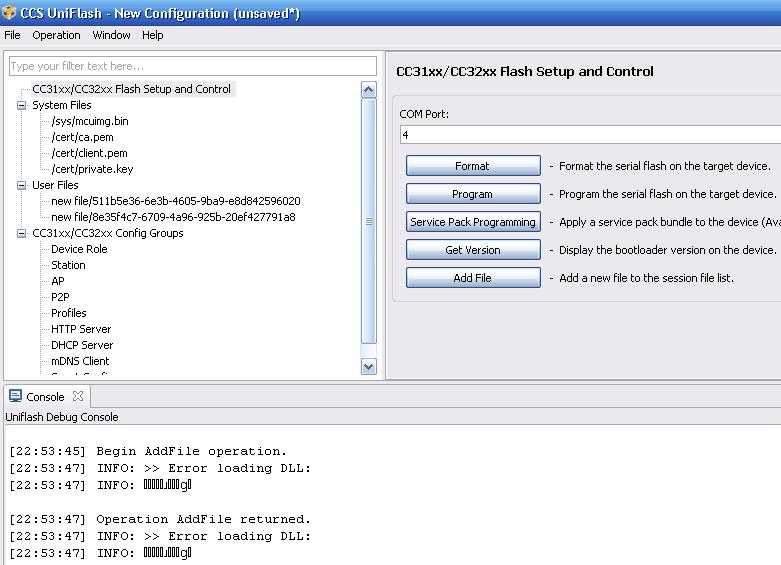
Task: Select P2P config group
Action: (60, 297)
